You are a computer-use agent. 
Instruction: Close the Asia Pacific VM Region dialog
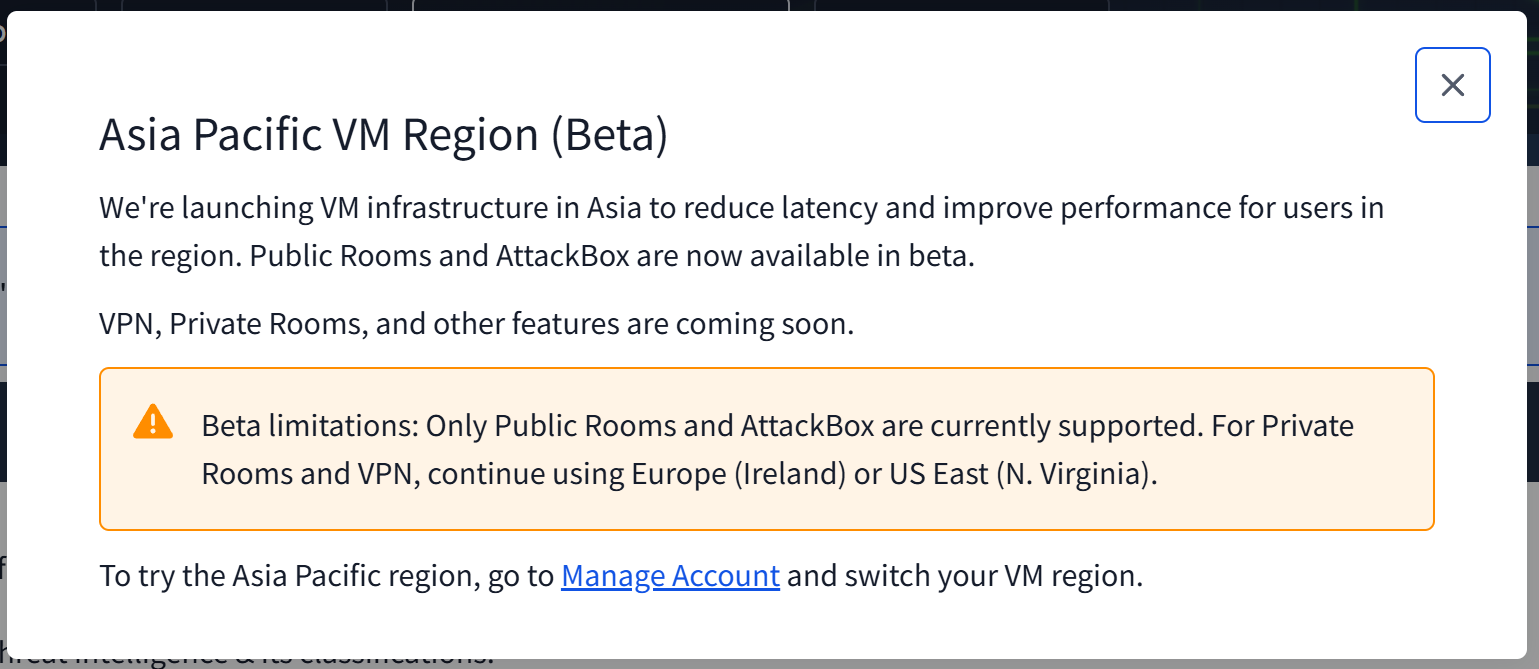coord(1452,85)
